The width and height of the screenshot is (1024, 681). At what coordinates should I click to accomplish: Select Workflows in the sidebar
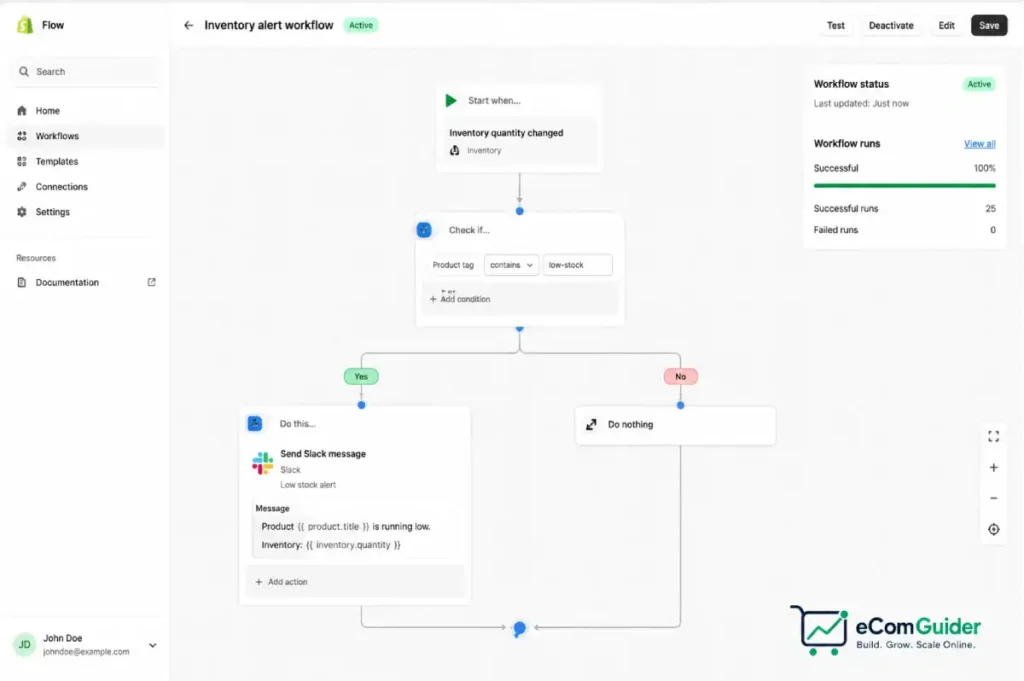(86, 136)
